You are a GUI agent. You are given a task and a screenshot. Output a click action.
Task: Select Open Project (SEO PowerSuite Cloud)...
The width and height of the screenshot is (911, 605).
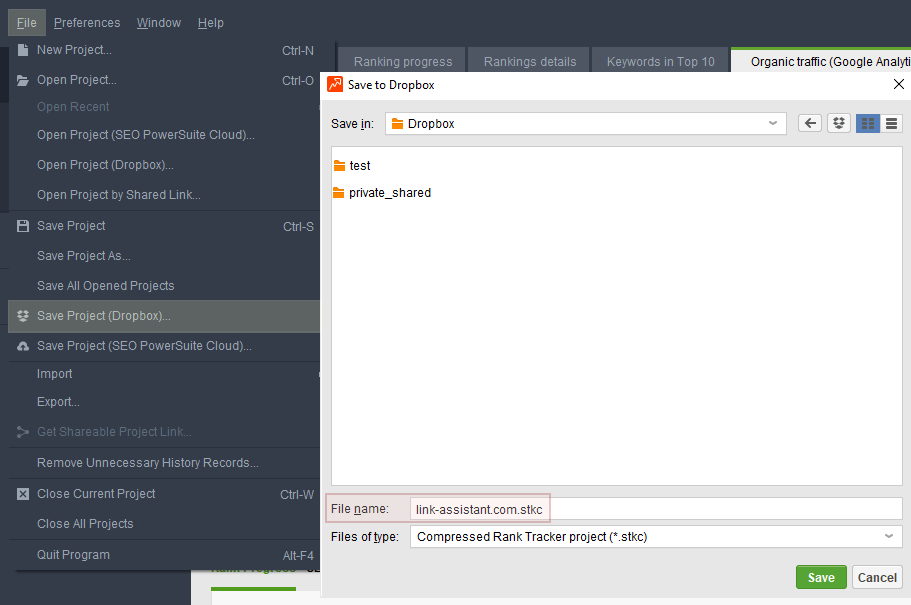(164, 135)
